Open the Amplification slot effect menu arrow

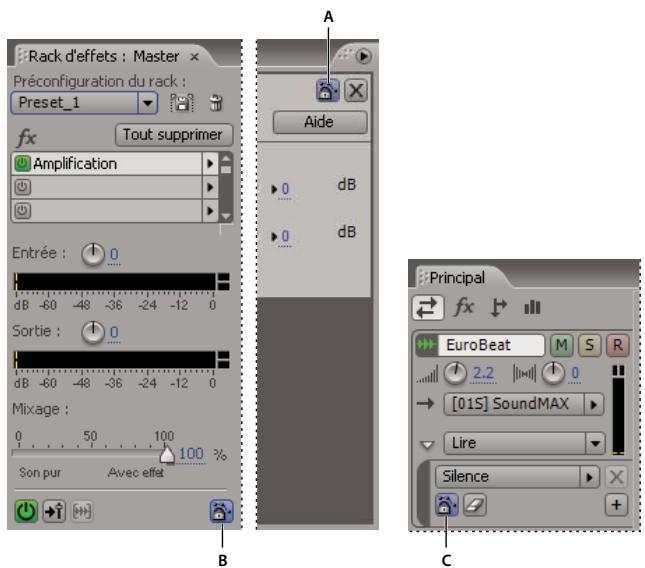point(210,164)
